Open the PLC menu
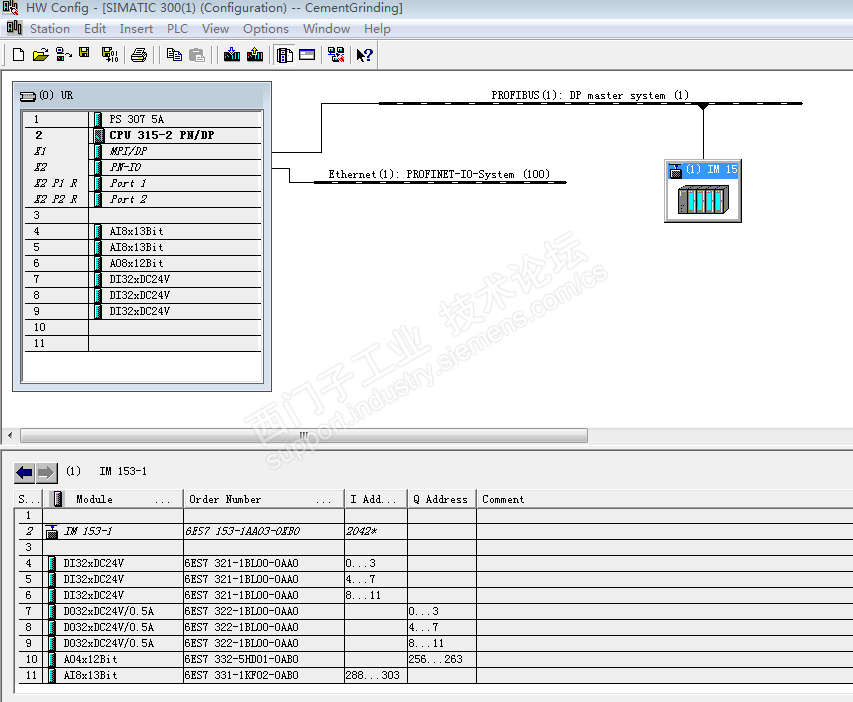The image size is (853, 702). [177, 28]
